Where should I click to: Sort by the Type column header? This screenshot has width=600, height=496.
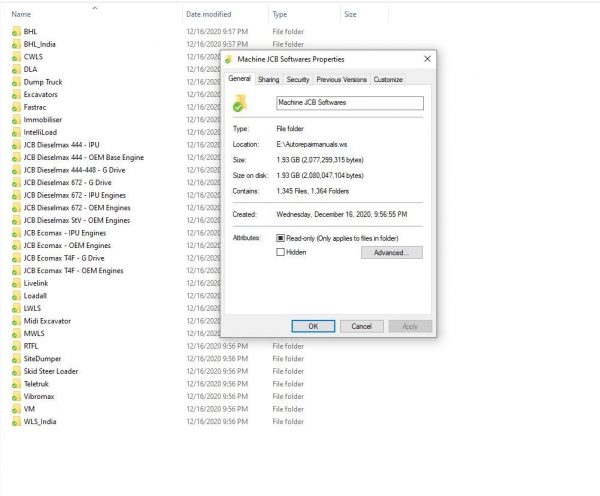pos(280,14)
